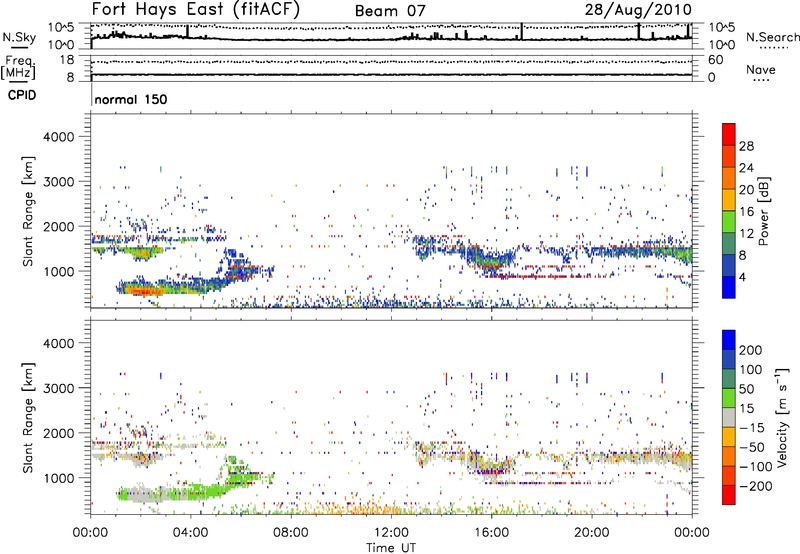
Task: Click "4000" tick on the Power panel range axis
Action: pyautogui.click(x=59, y=137)
